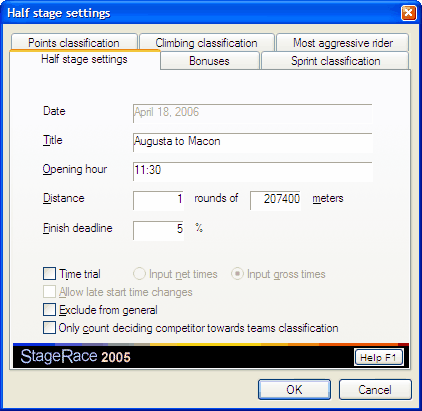
Task: Open the Climbing classification tab
Action: (x=207, y=42)
